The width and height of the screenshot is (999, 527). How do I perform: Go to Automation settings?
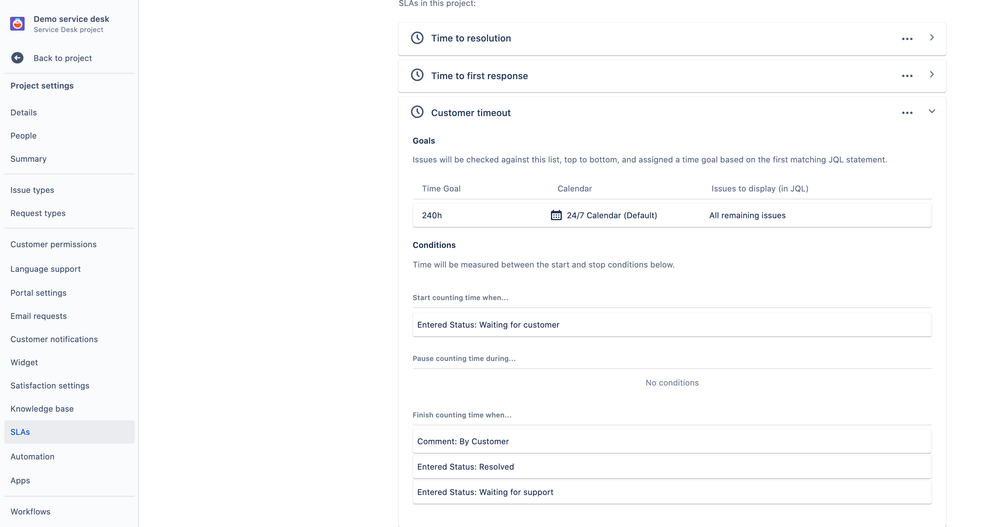[x=32, y=456]
